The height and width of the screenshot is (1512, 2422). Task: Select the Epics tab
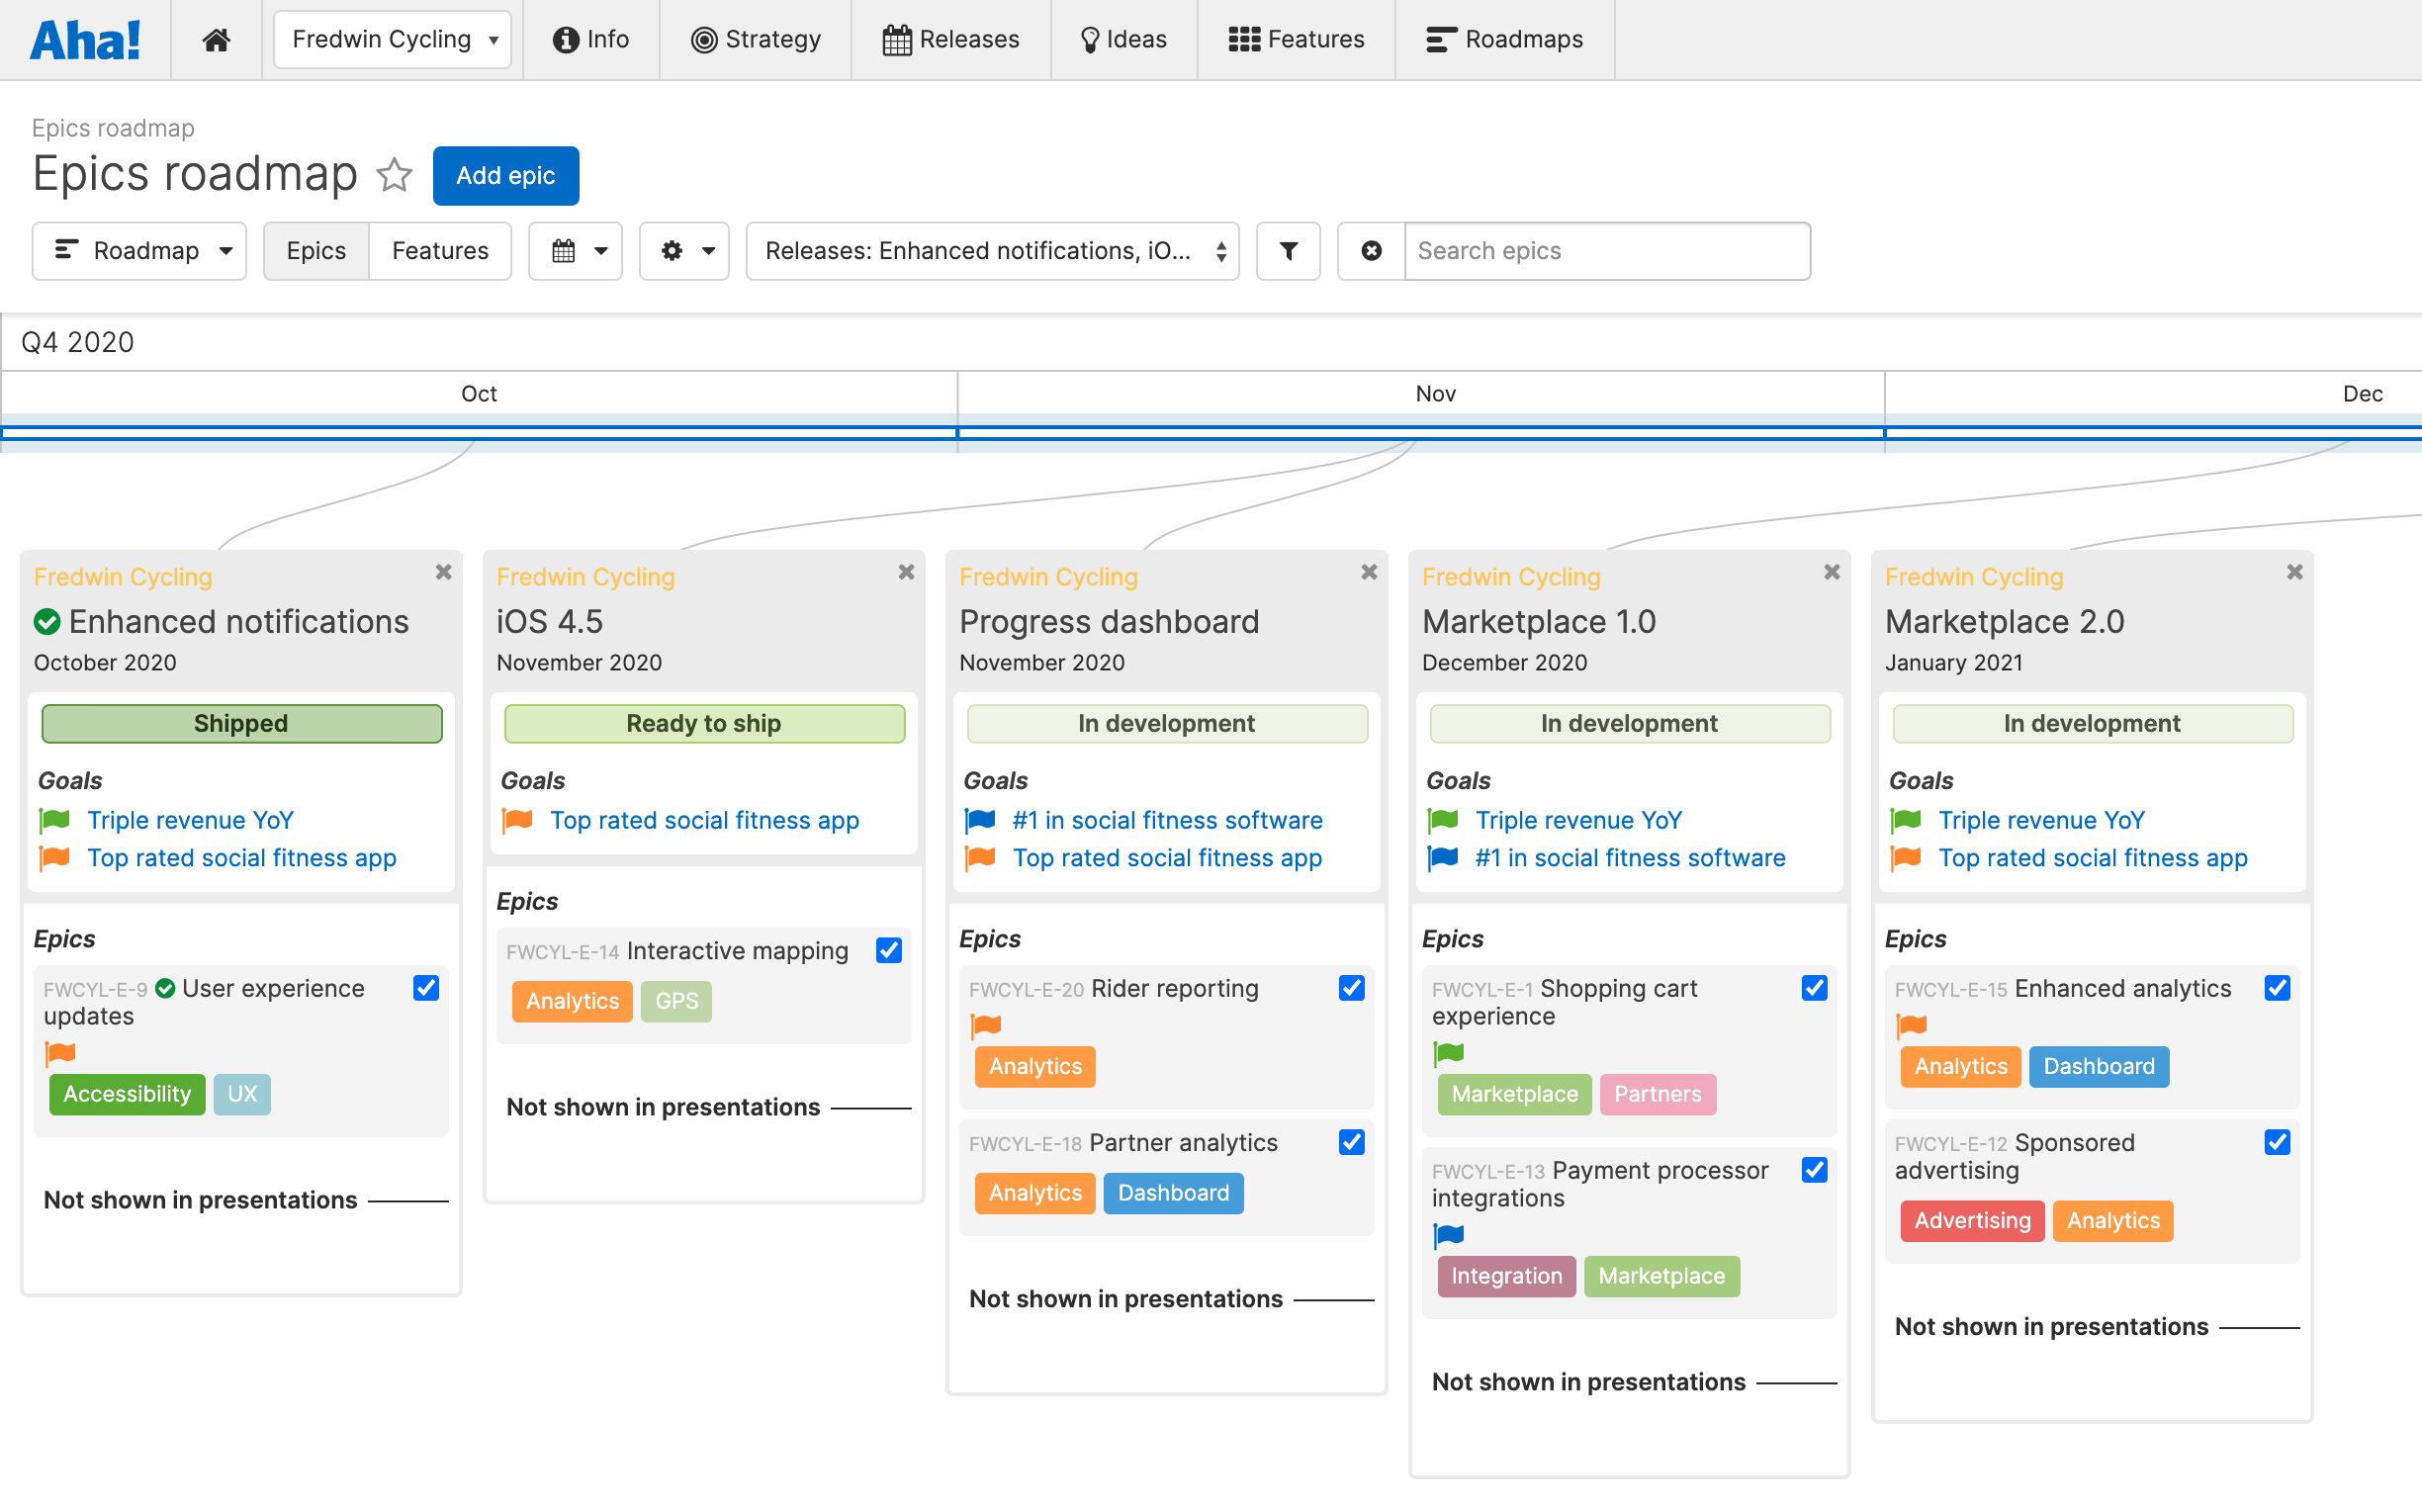315,251
